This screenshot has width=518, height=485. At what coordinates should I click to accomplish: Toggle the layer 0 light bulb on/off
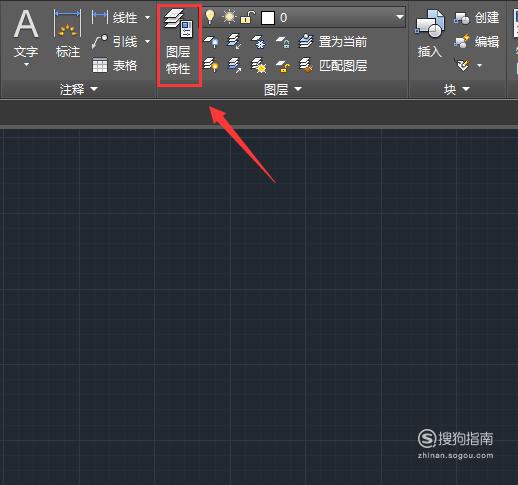(x=210, y=16)
